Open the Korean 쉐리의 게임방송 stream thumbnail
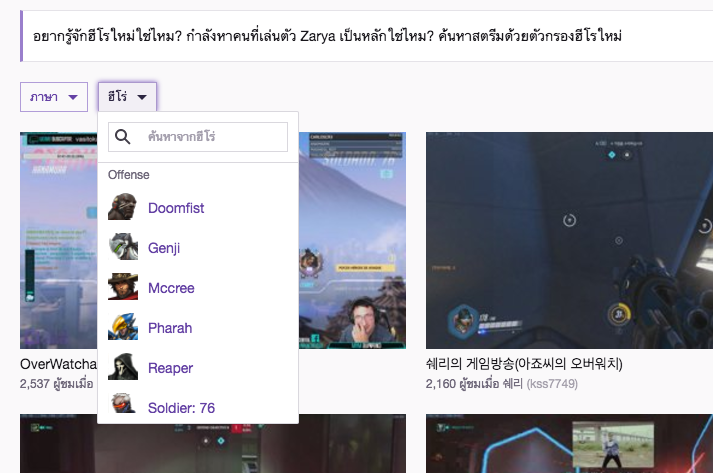The width and height of the screenshot is (713, 473). coord(569,241)
